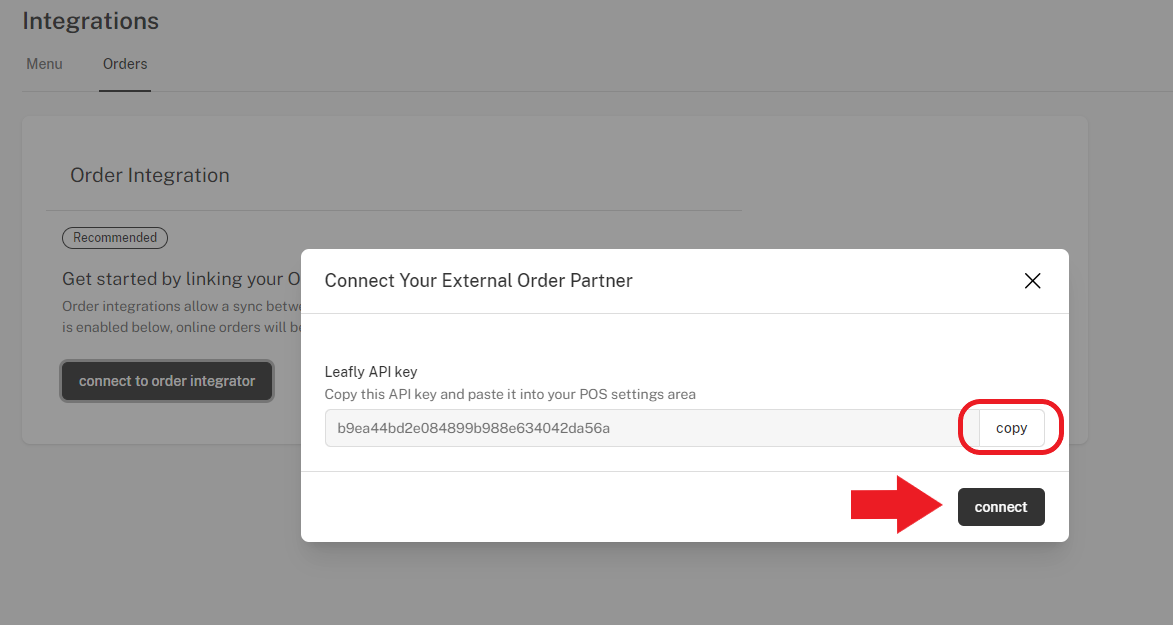
Task: Click the dialog title Connect Your External Order Partner
Action: [x=479, y=281]
